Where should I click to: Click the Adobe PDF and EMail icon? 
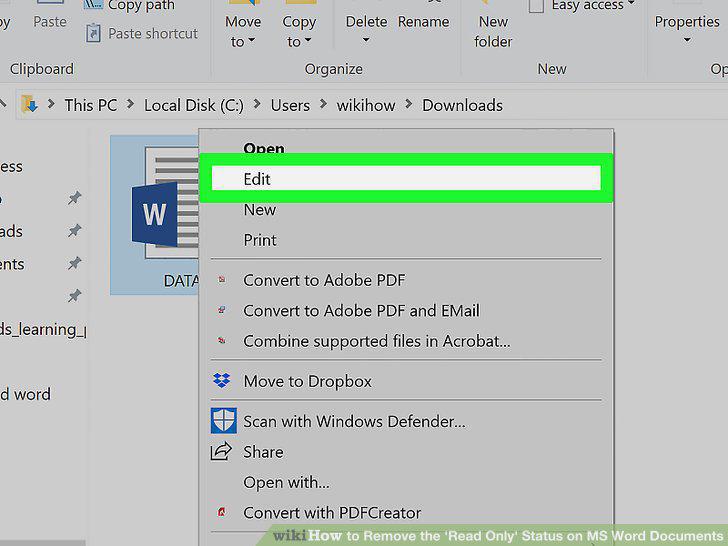[222, 310]
